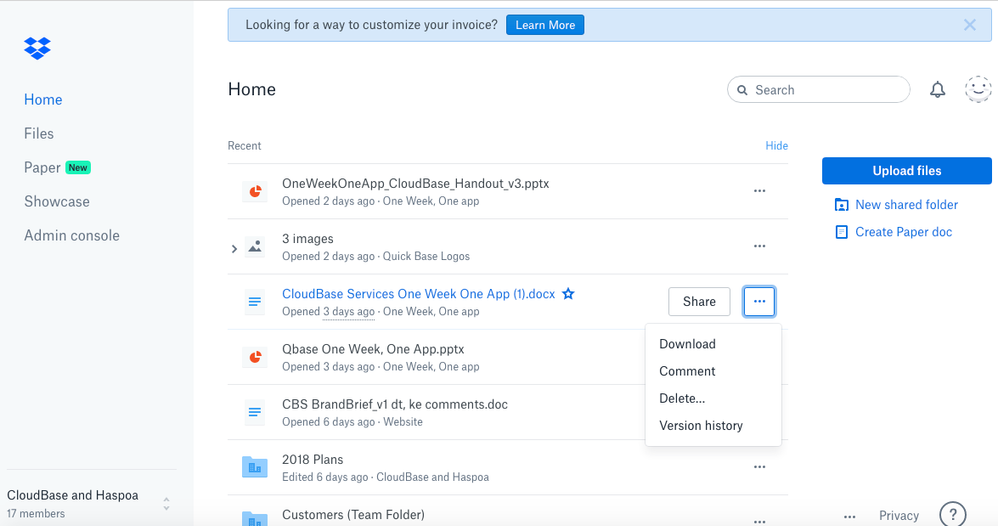Choose Download from the context menu
Screen dimensions: 998x526
tap(687, 344)
